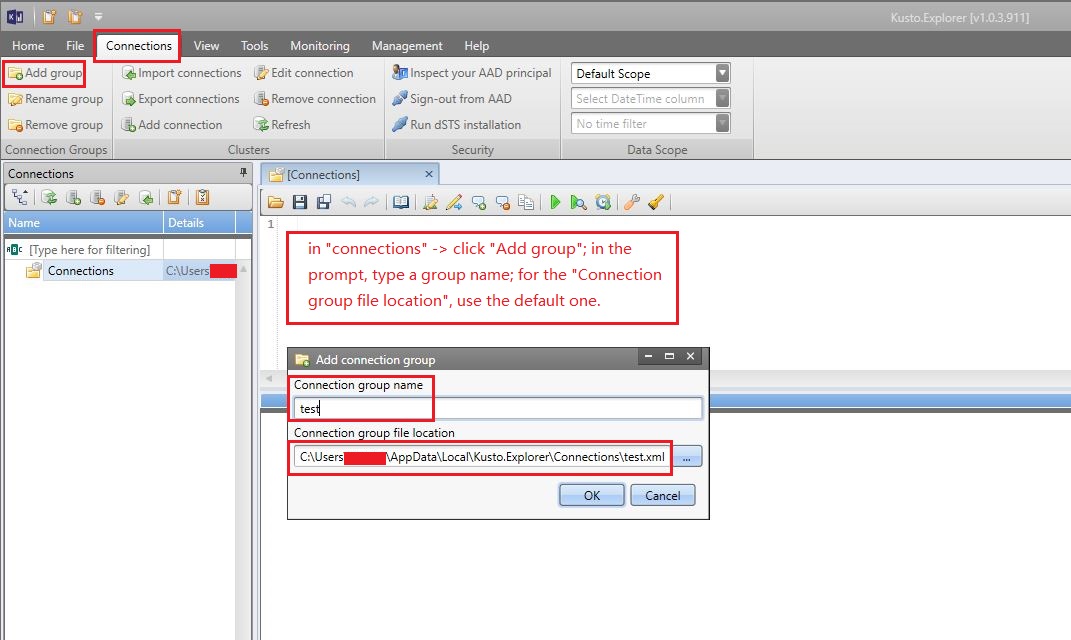The height and width of the screenshot is (640, 1071).
Task: Close the [Connections] document tab
Action: point(429,174)
